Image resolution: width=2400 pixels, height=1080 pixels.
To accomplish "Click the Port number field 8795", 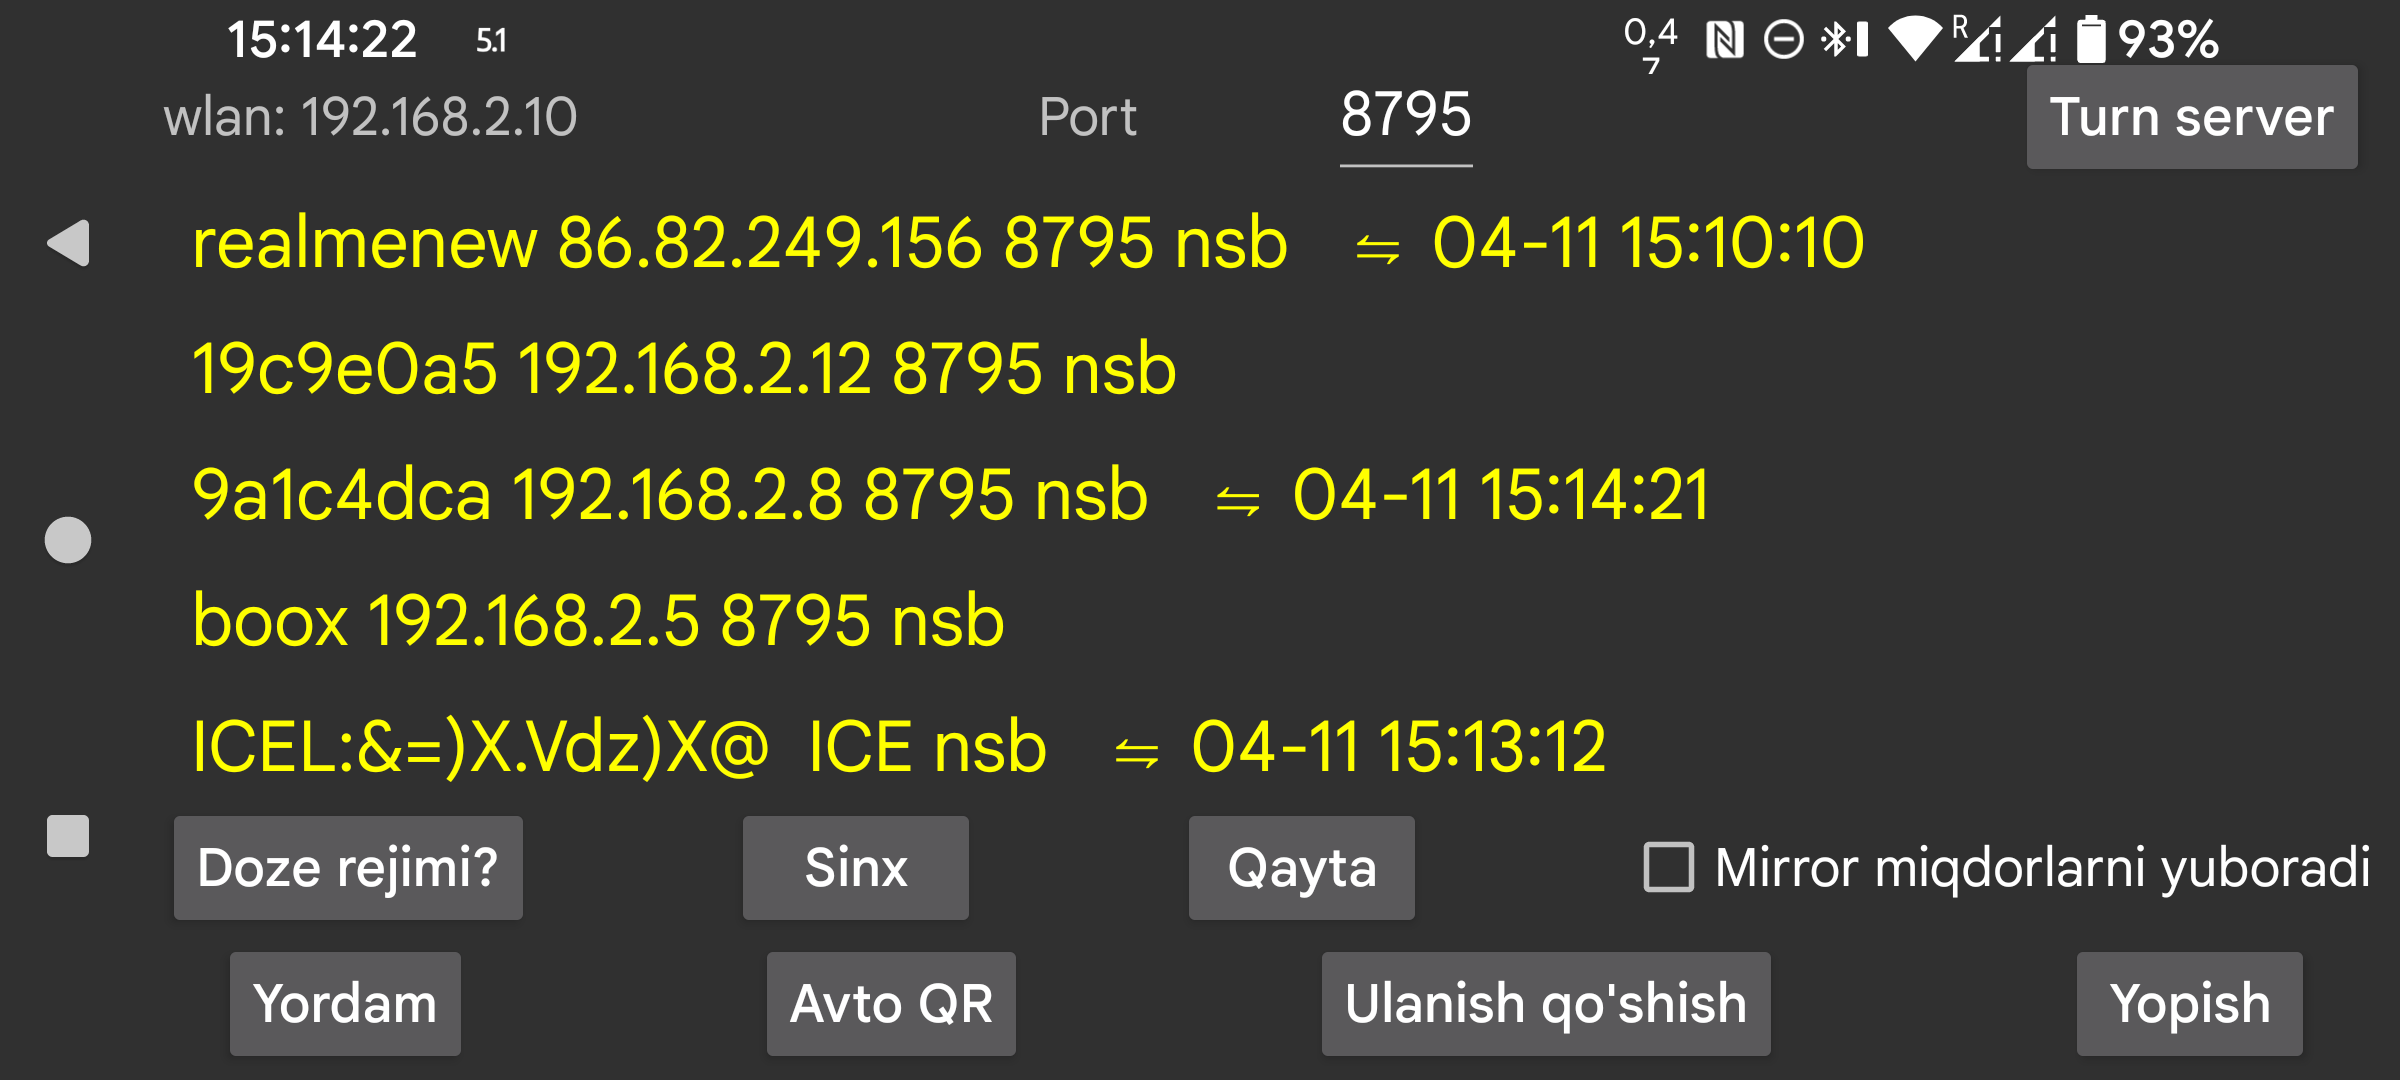I will pos(1405,116).
